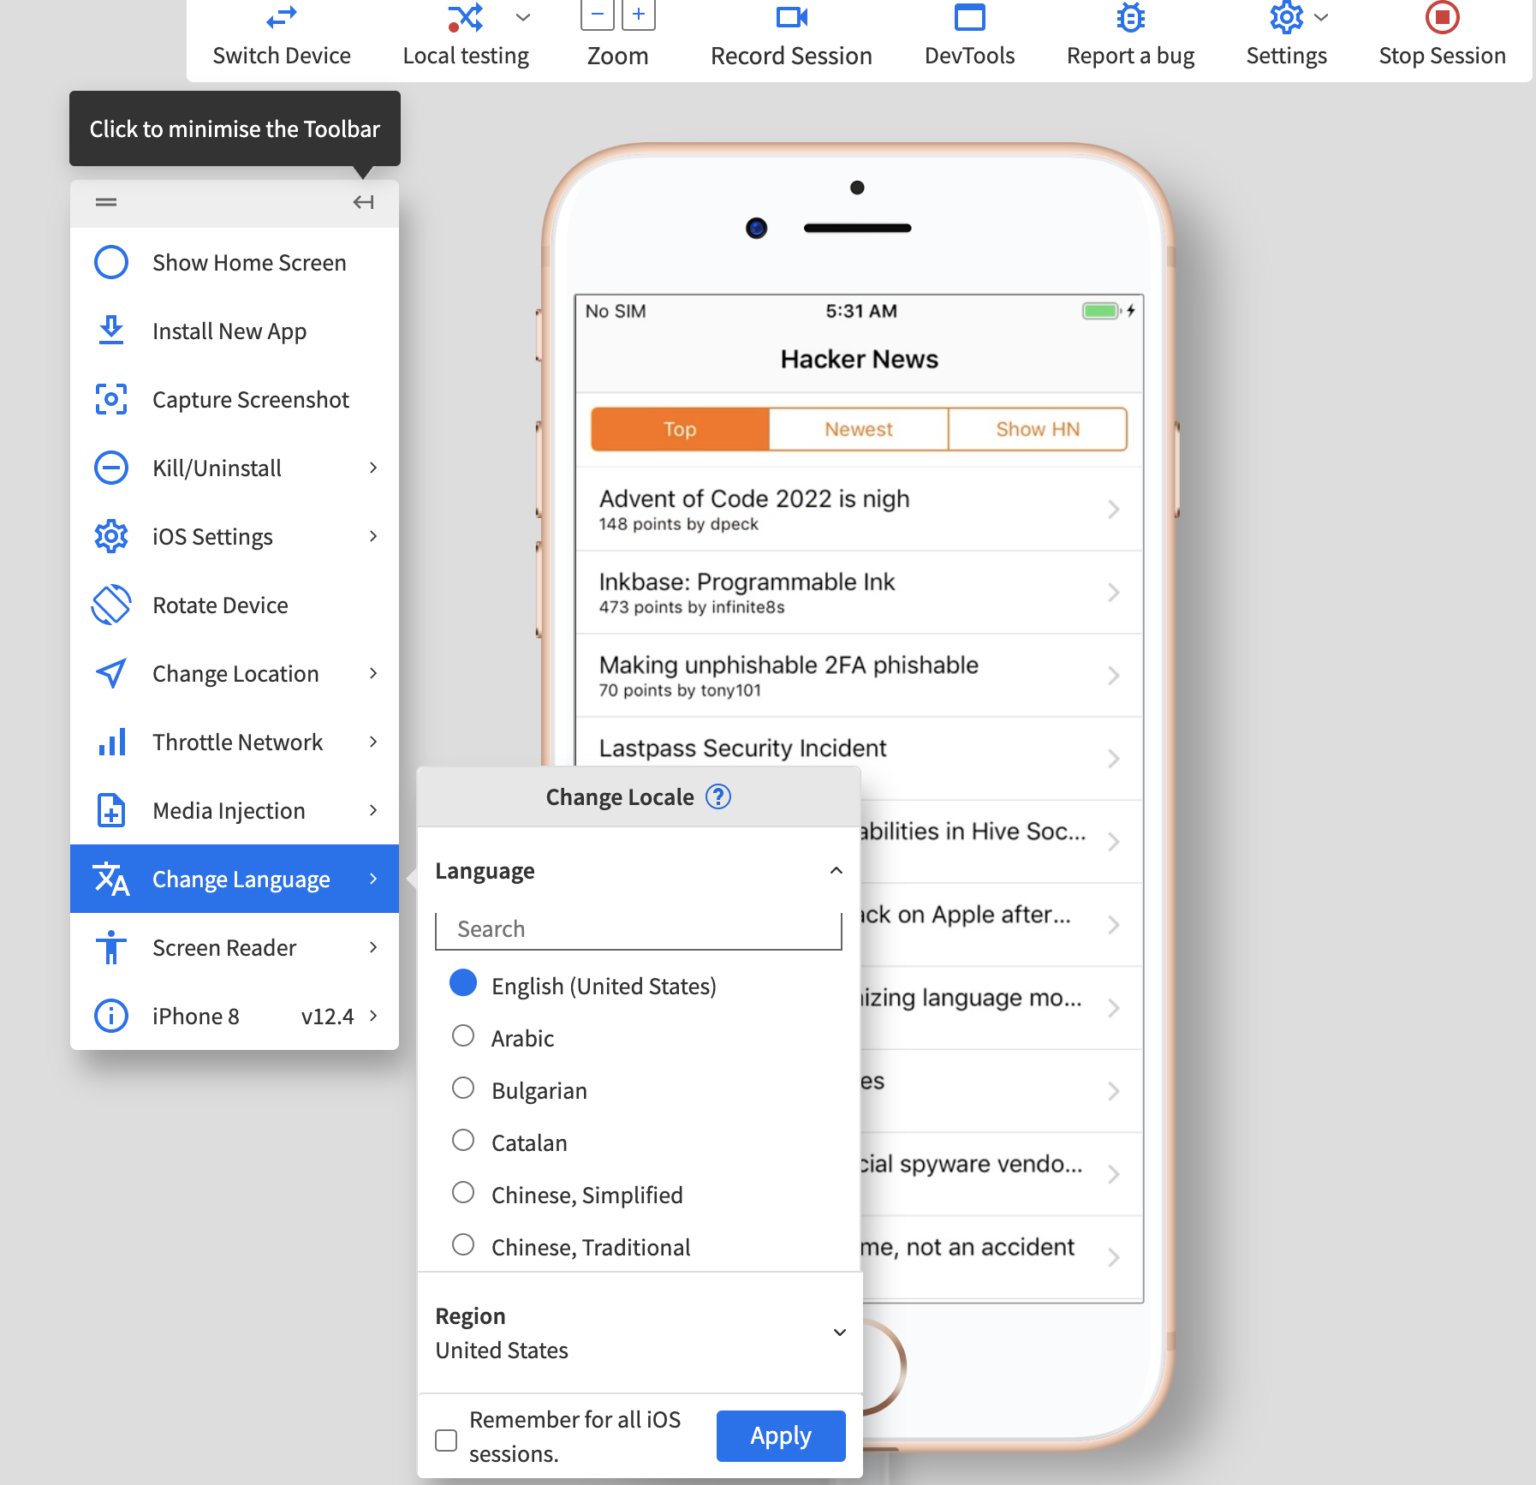Choose Chinese, Simplified language
Viewport: 1536px width, 1485px height.
click(463, 1192)
